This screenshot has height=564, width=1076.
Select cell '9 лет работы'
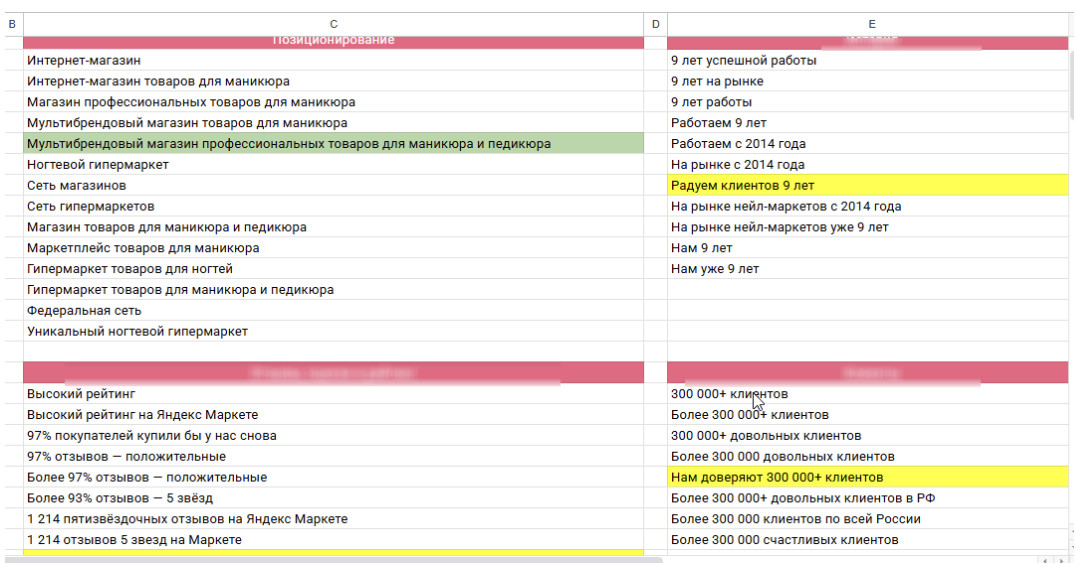(x=867, y=102)
